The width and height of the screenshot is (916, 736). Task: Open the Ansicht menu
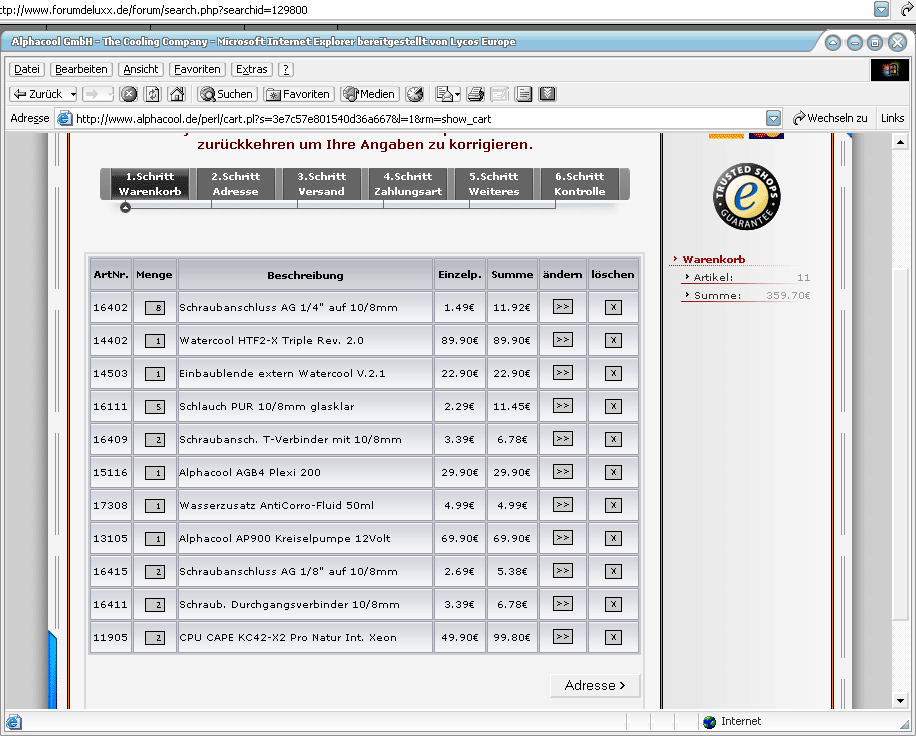[141, 70]
